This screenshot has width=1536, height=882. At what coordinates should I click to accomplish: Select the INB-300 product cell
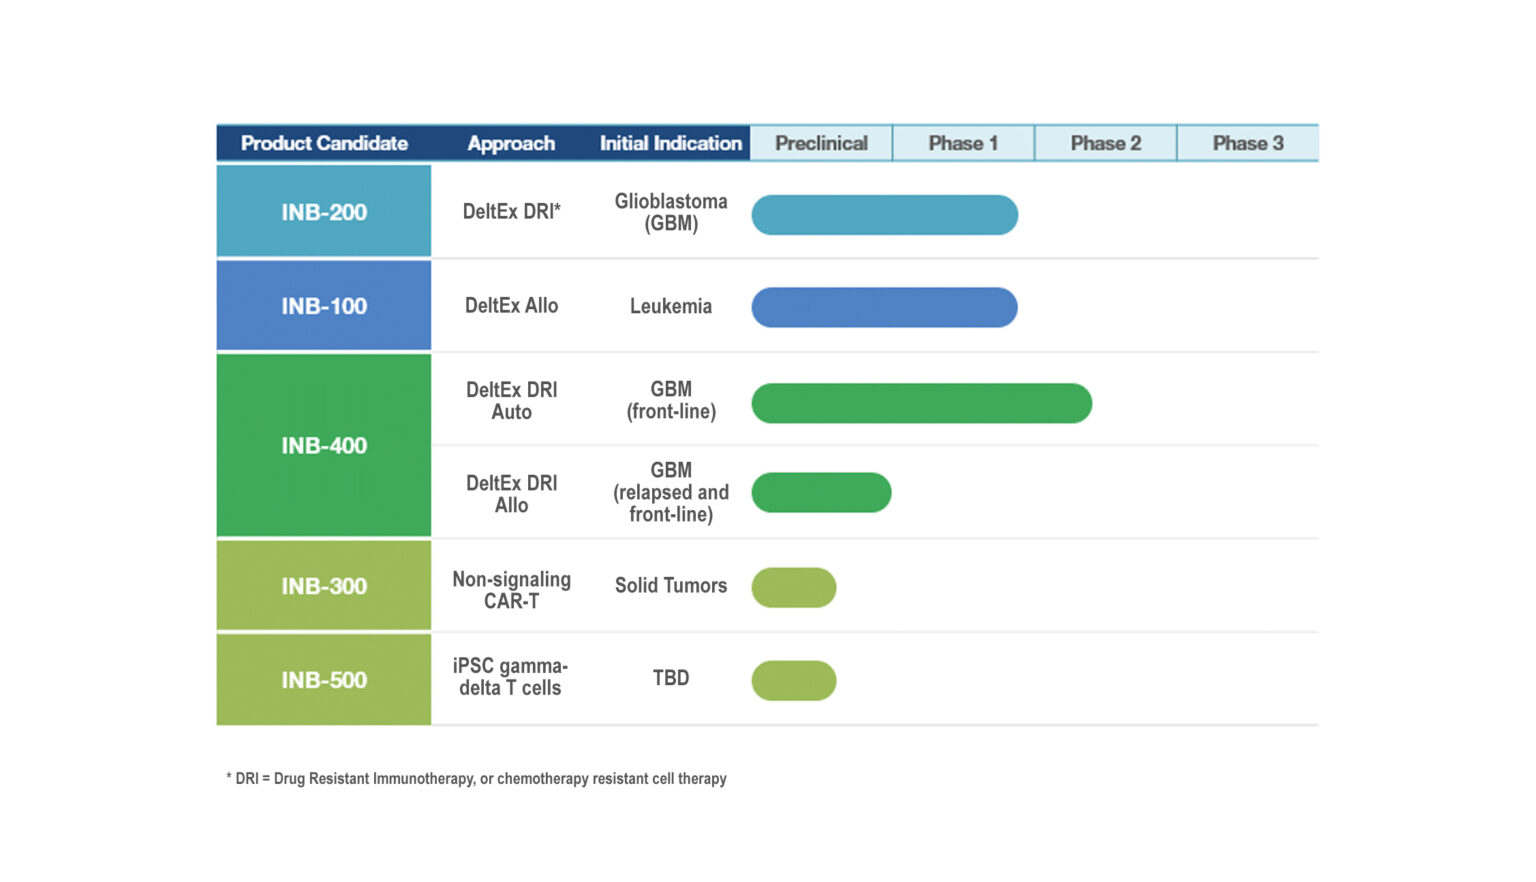click(x=324, y=586)
